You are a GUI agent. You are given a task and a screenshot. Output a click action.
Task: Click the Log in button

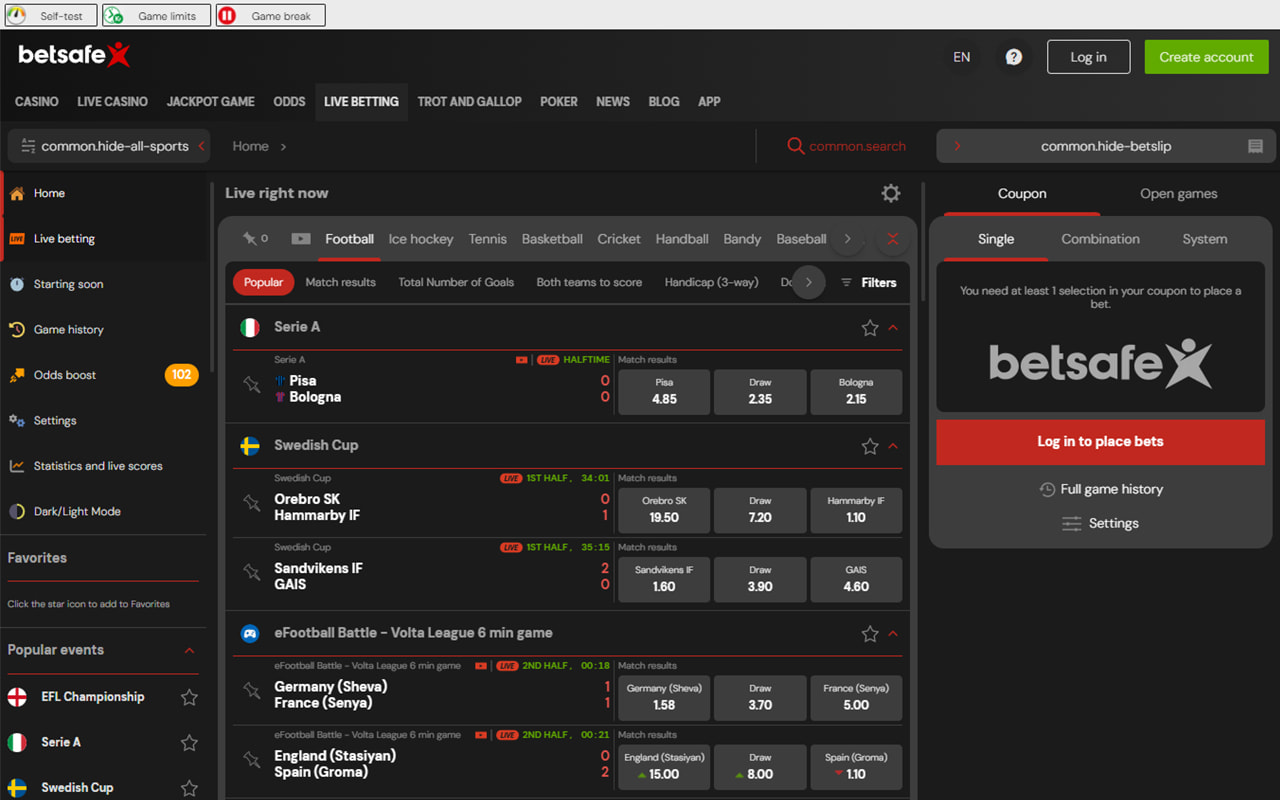(x=1088, y=57)
